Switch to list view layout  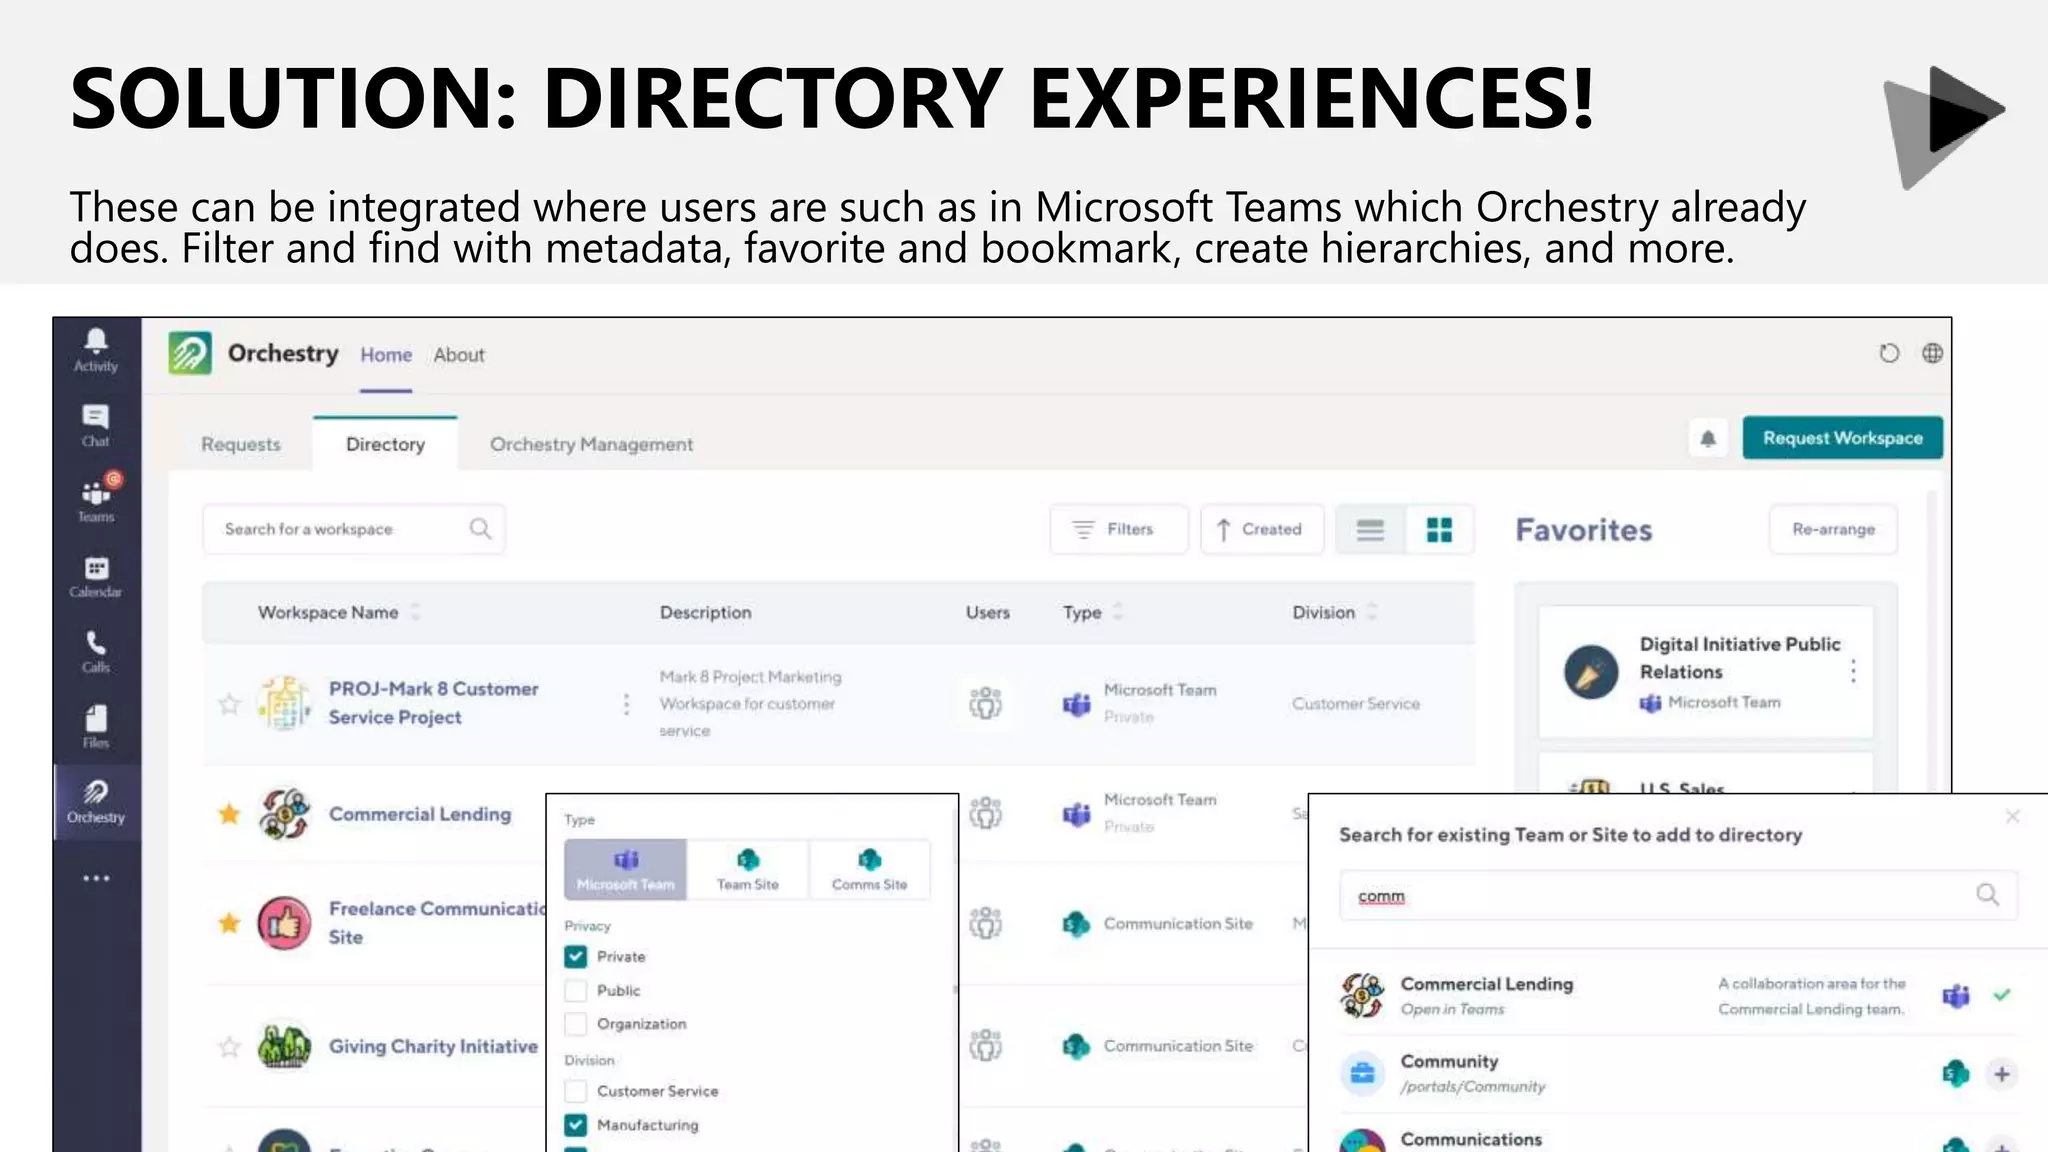click(x=1370, y=530)
